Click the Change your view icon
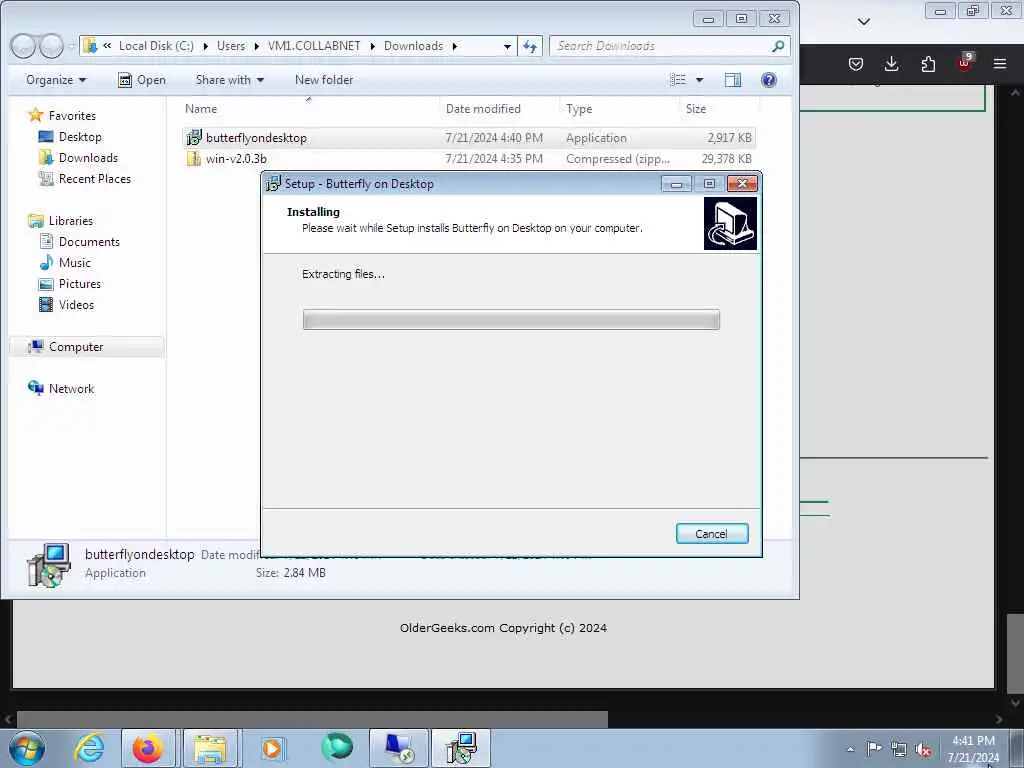This screenshot has width=1024, height=768. [678, 80]
